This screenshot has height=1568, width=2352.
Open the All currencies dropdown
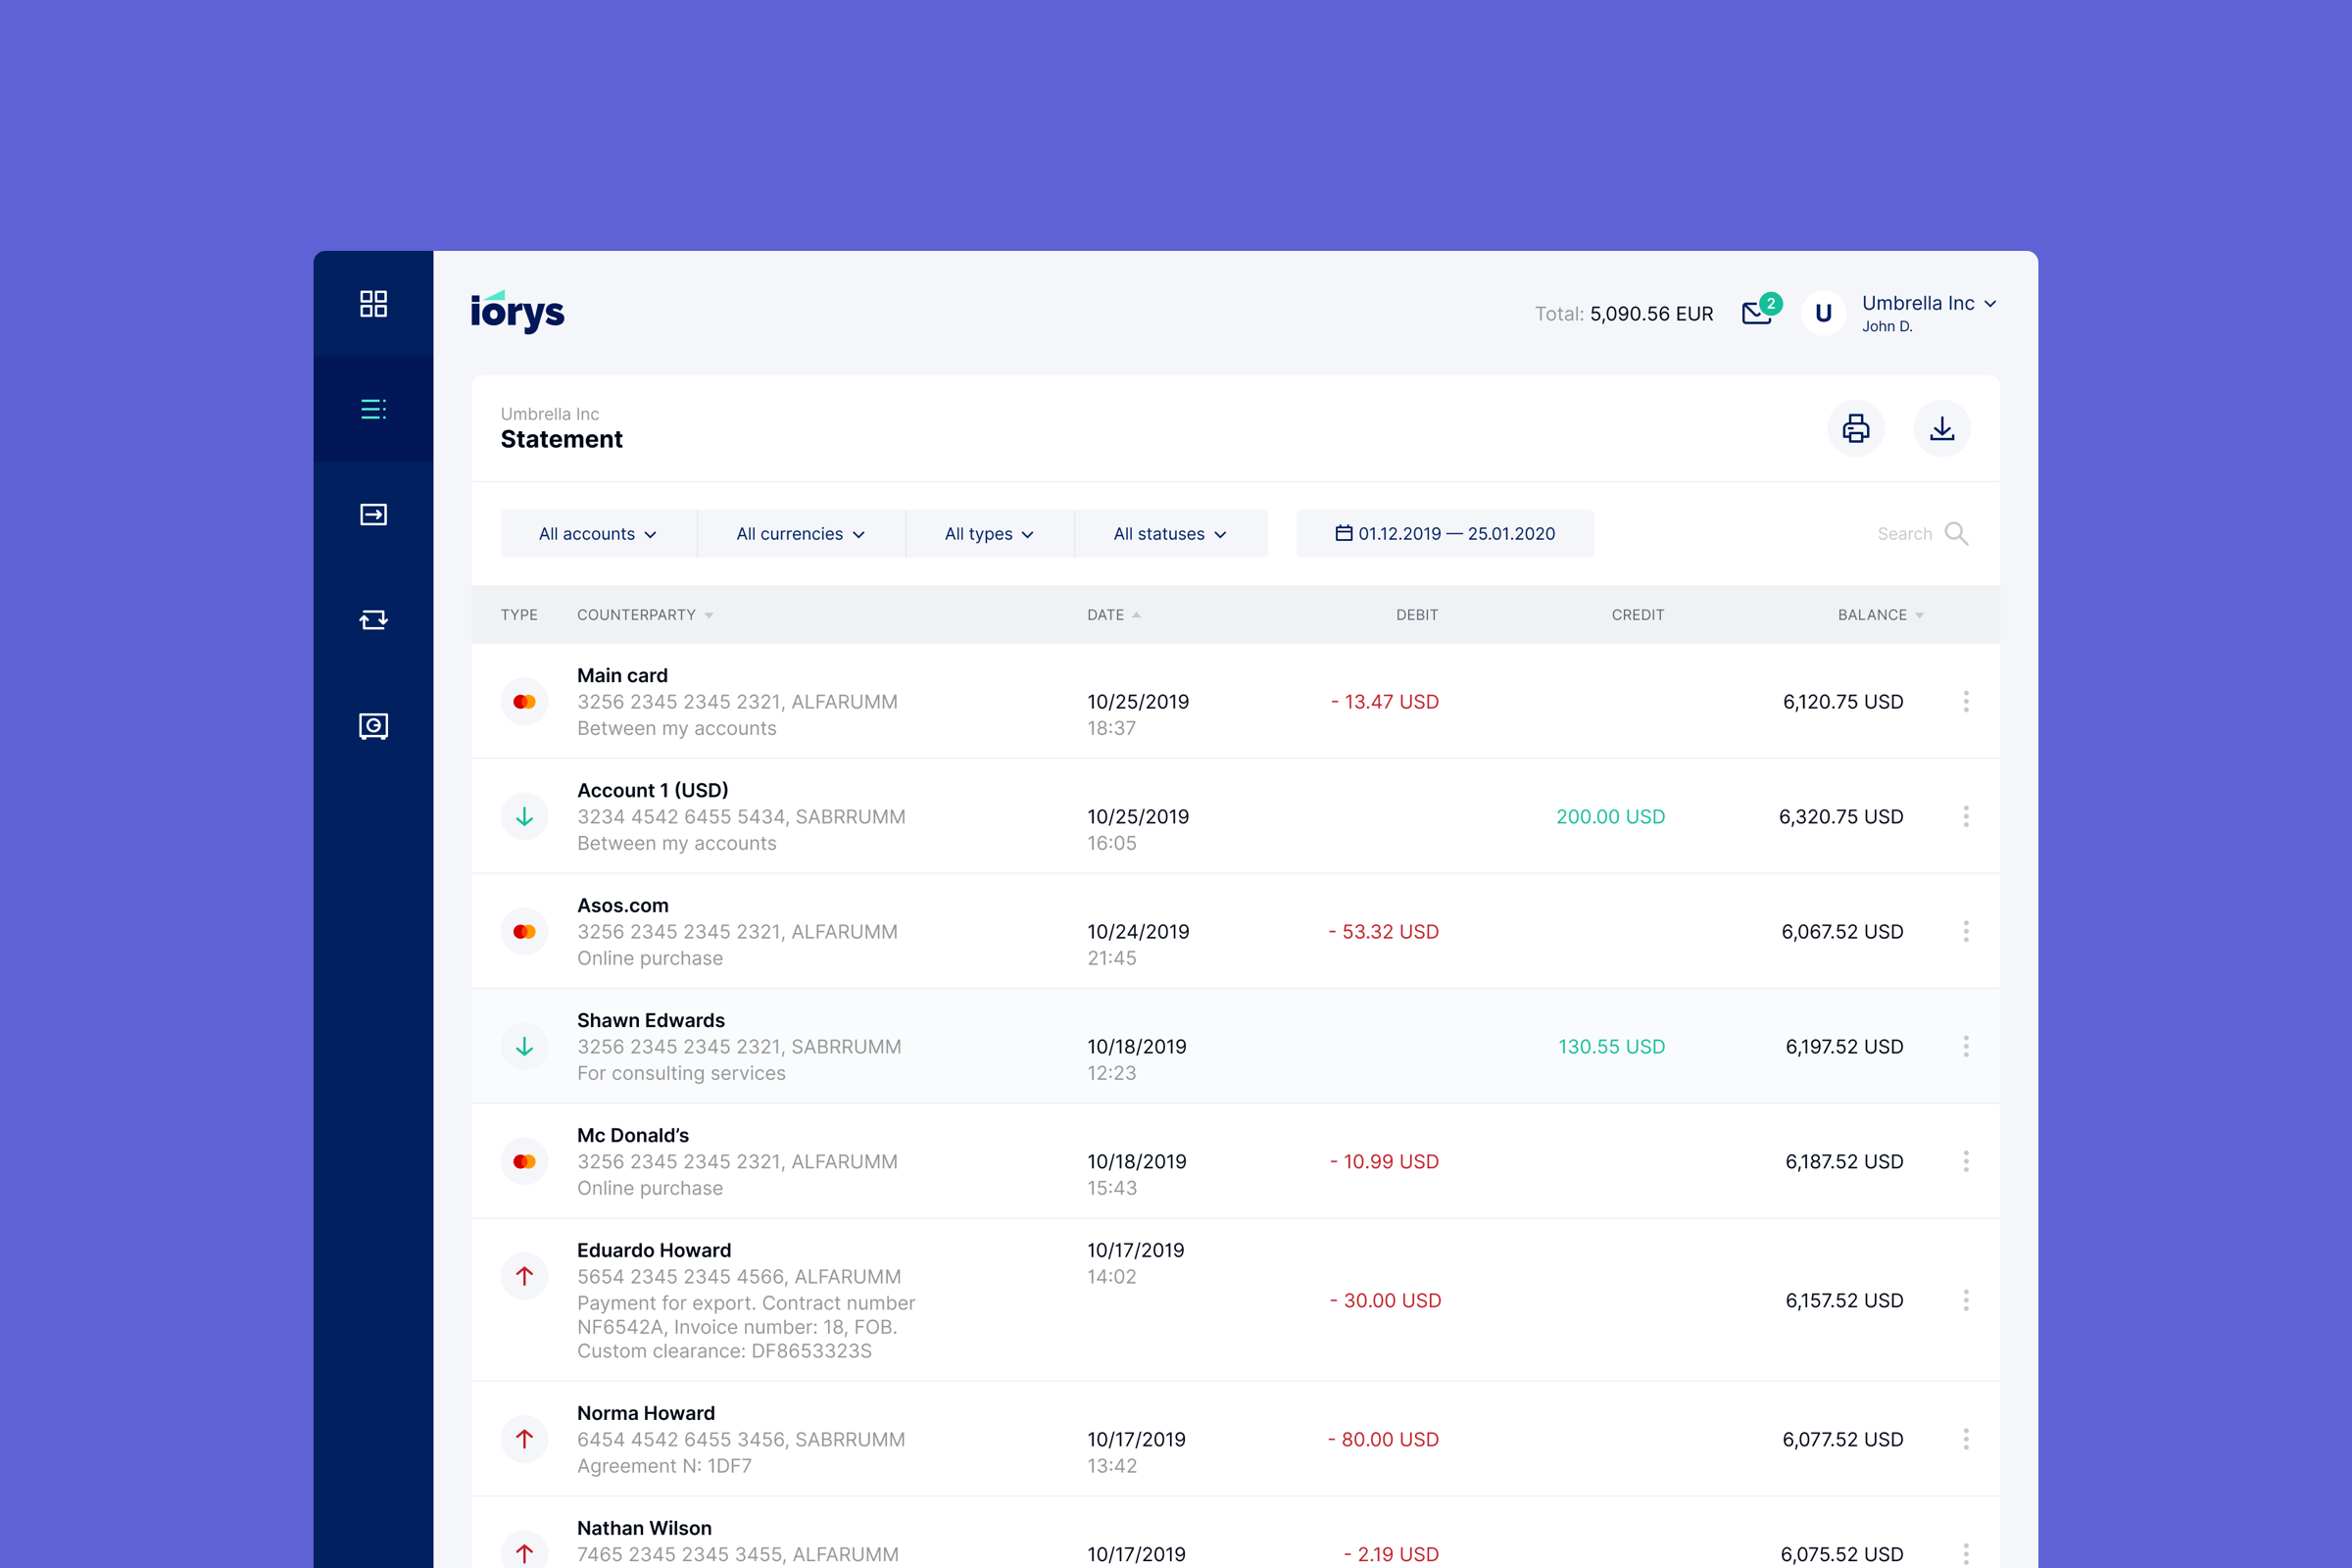[x=801, y=533]
